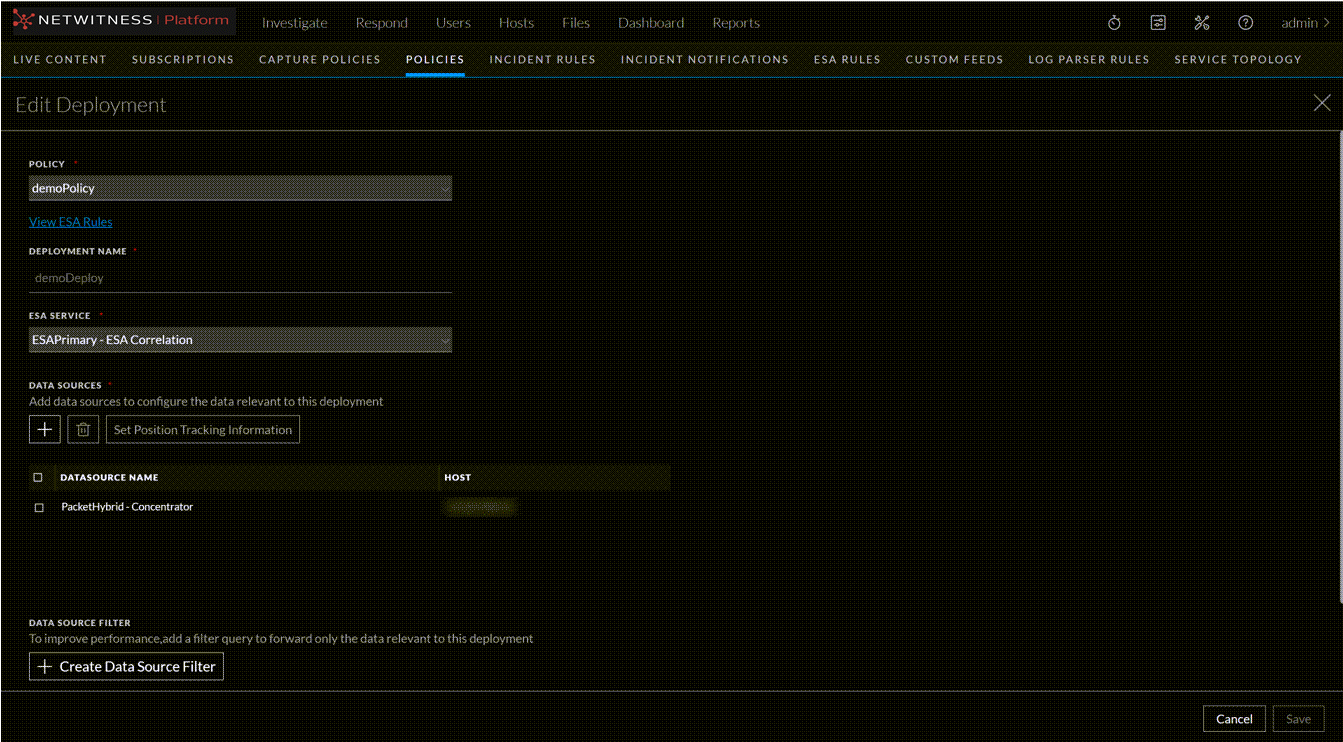This screenshot has height=742, width=1343.
Task: Open the ESA Rules tab
Action: point(847,59)
